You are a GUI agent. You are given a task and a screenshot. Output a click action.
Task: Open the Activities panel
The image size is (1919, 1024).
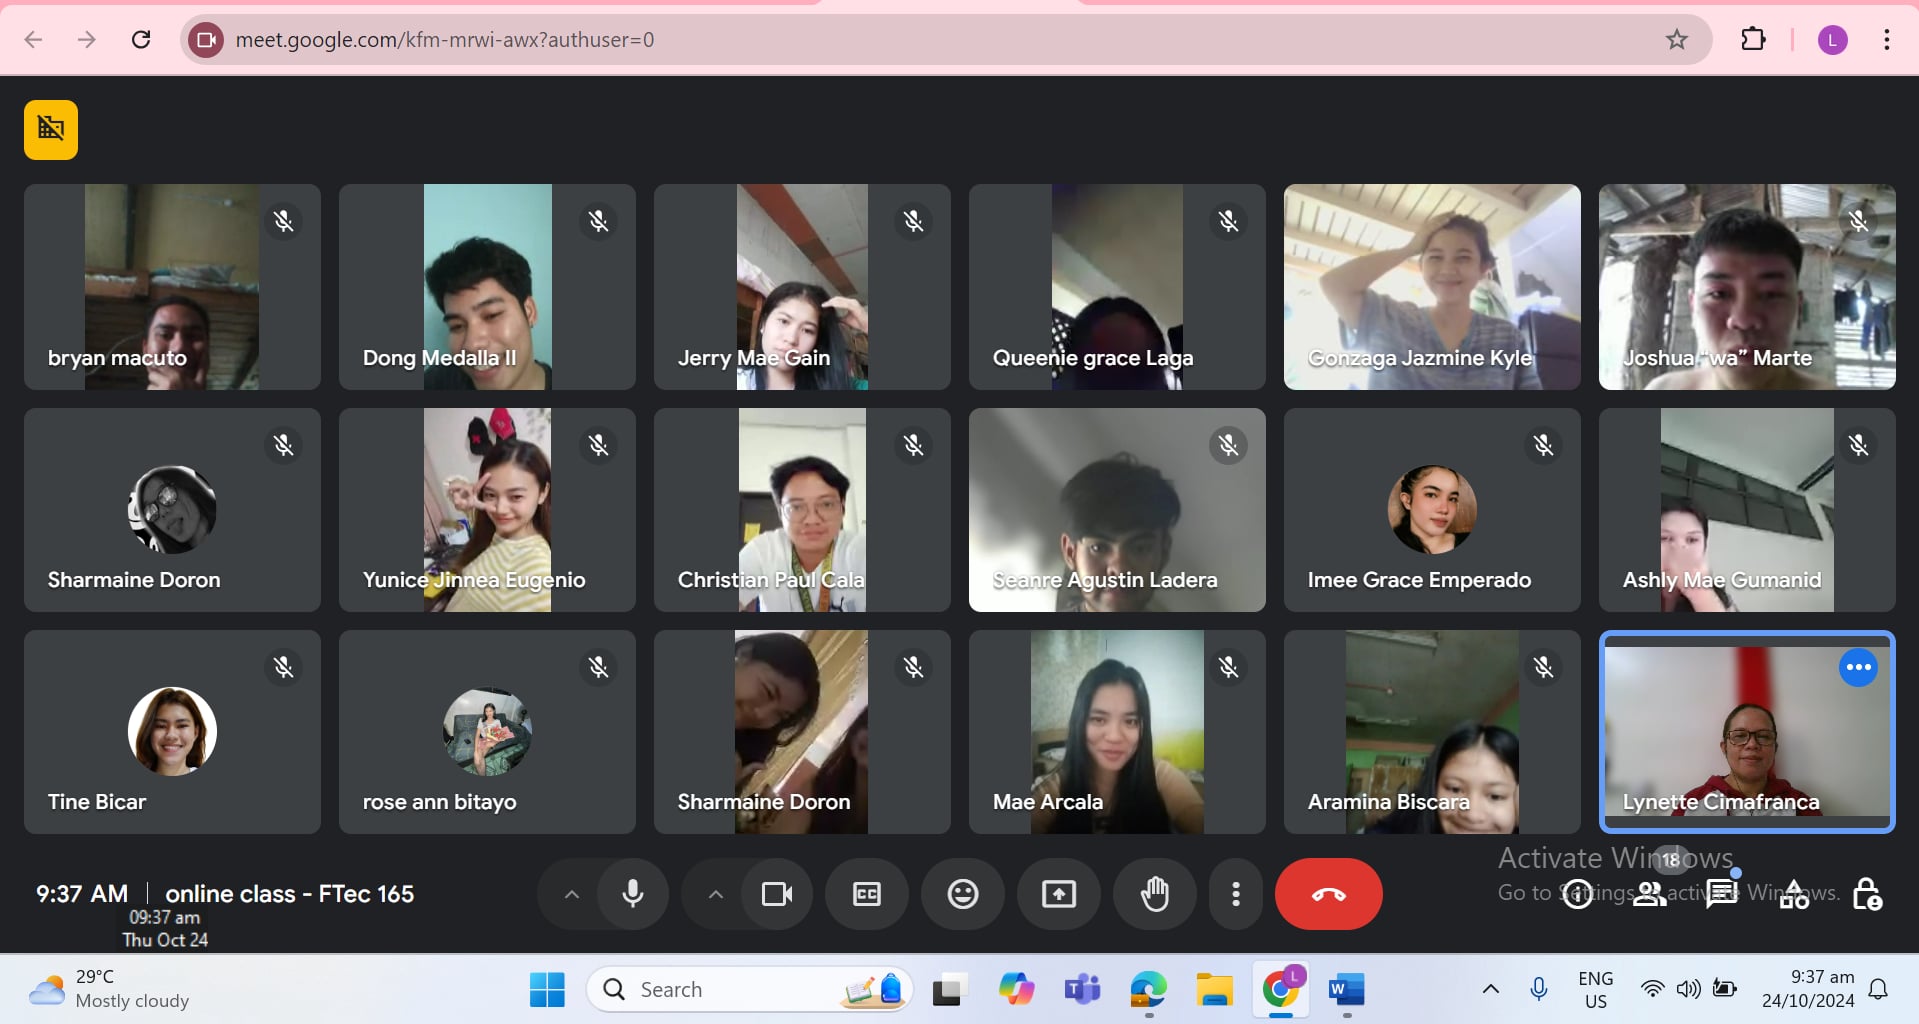[x=1794, y=893]
